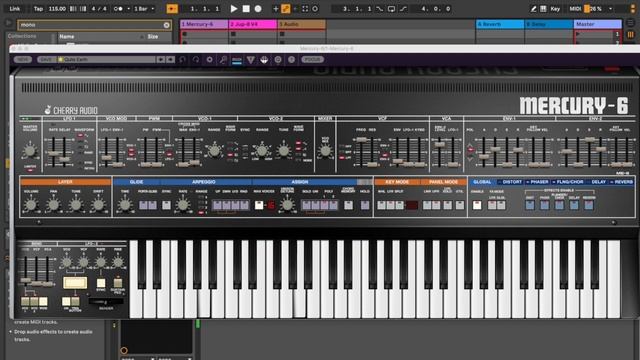The height and width of the screenshot is (360, 640).
Task: Toggle the DIST effects enable button
Action: pyautogui.click(x=530, y=205)
